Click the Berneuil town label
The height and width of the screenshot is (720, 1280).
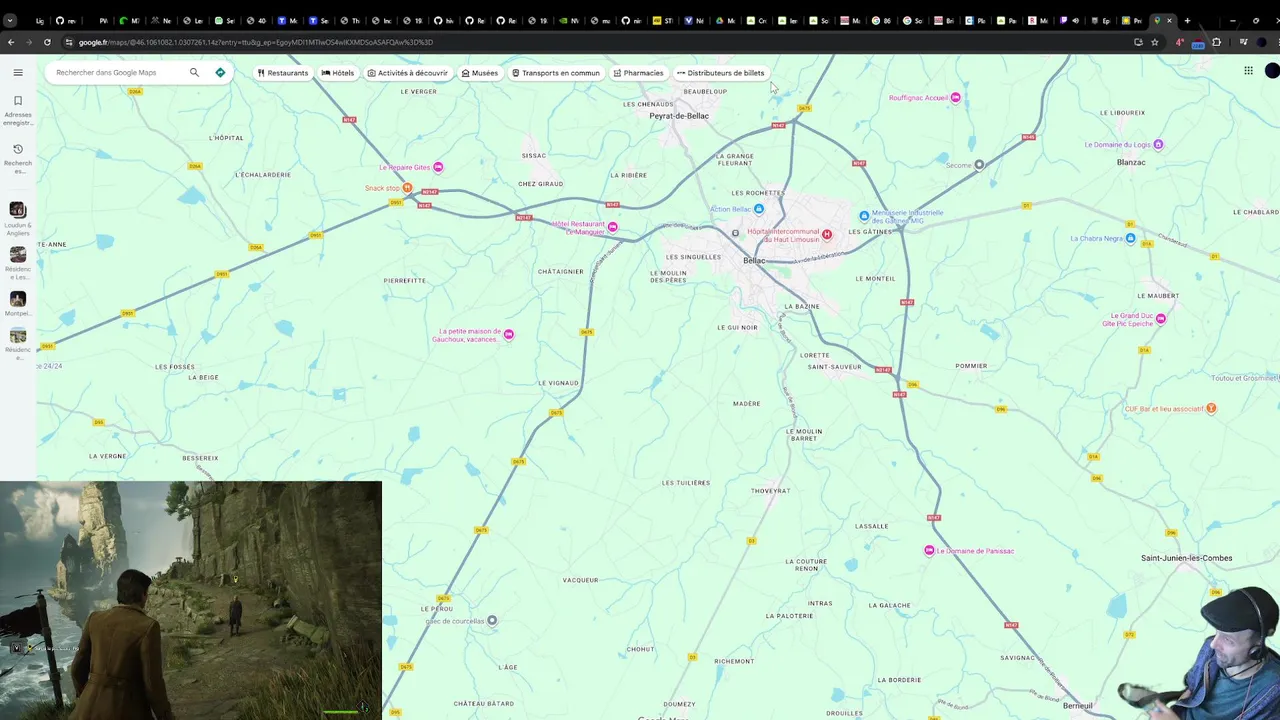[x=1078, y=706]
